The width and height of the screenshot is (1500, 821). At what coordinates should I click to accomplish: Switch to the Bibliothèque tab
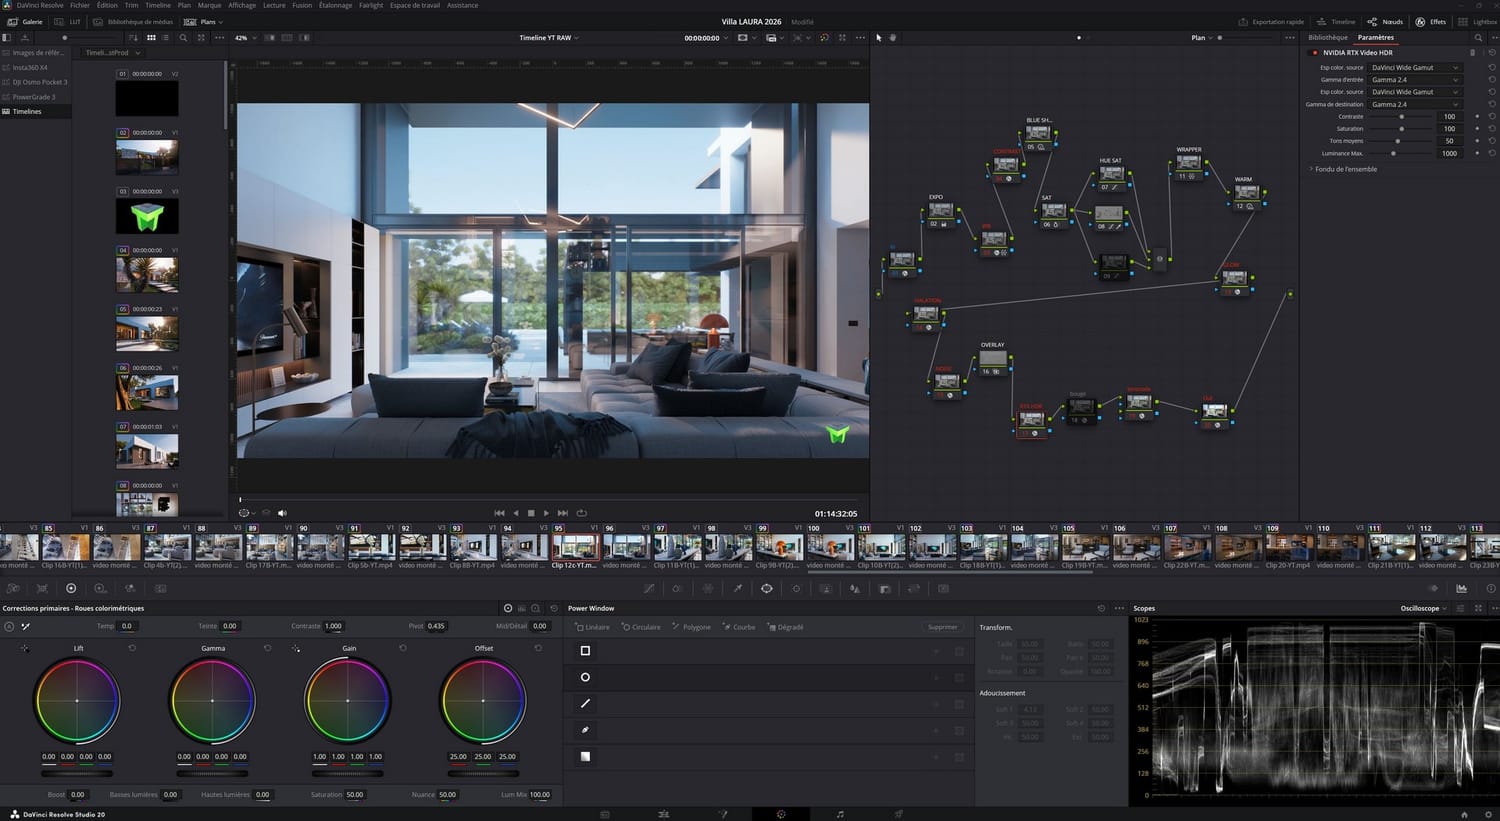1327,38
